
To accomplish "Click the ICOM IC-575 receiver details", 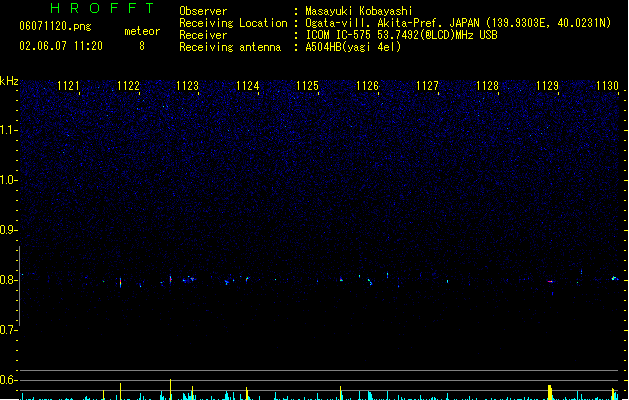I will (x=401, y=35).
